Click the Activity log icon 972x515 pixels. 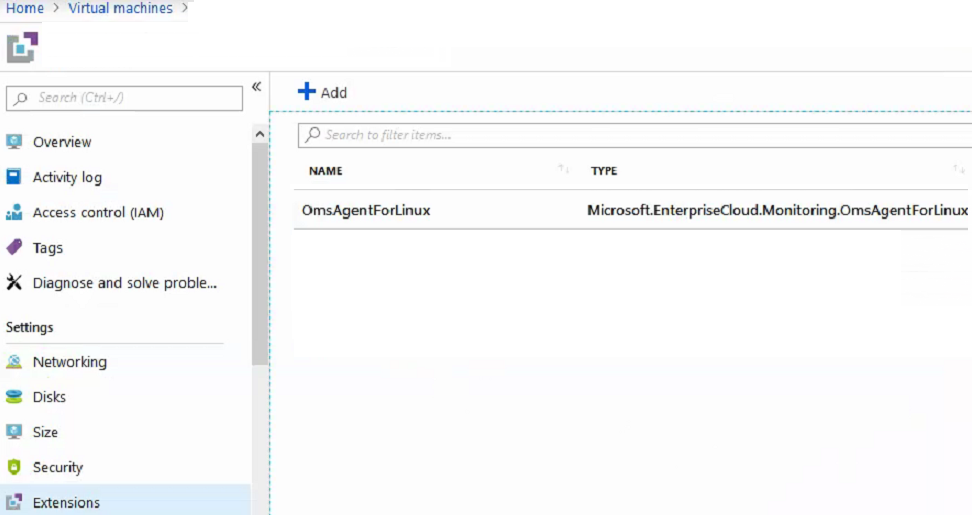point(14,177)
